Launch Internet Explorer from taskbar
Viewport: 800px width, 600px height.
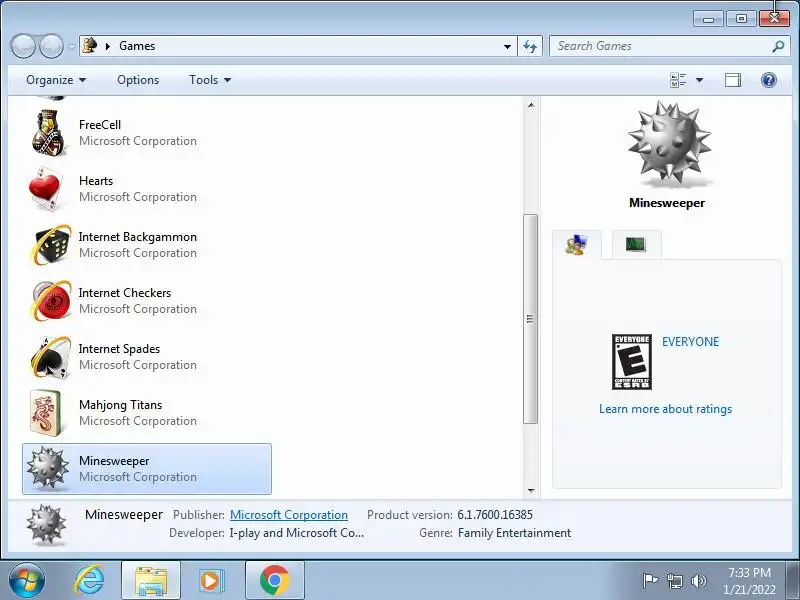click(x=90, y=581)
